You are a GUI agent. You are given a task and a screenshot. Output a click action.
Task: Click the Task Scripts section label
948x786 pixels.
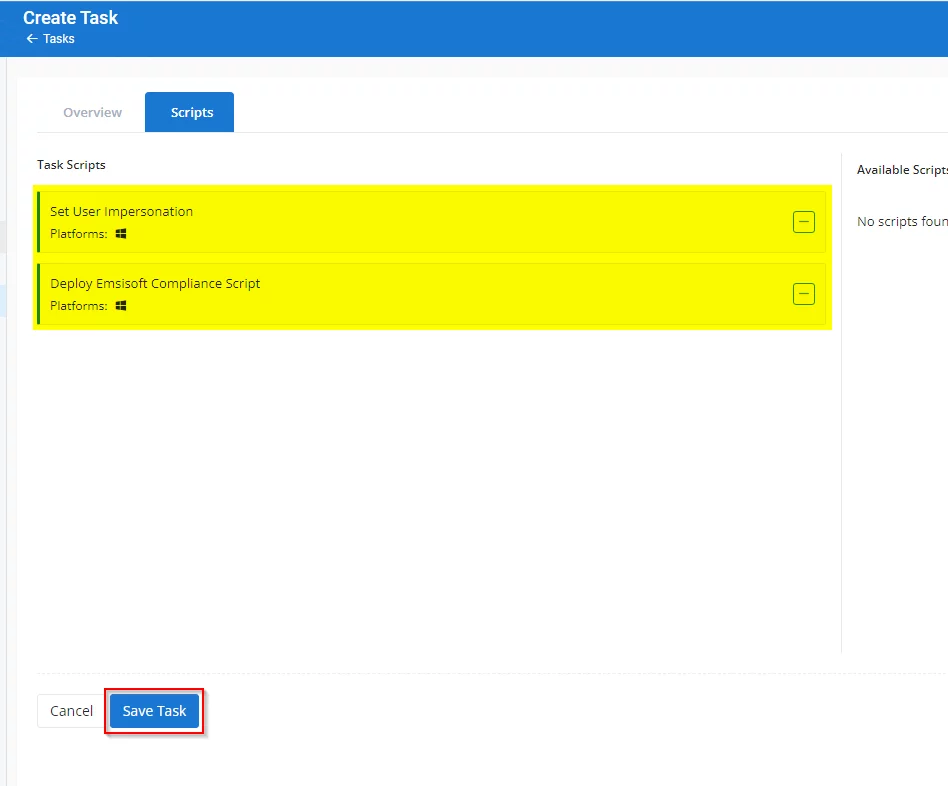[x=71, y=165]
